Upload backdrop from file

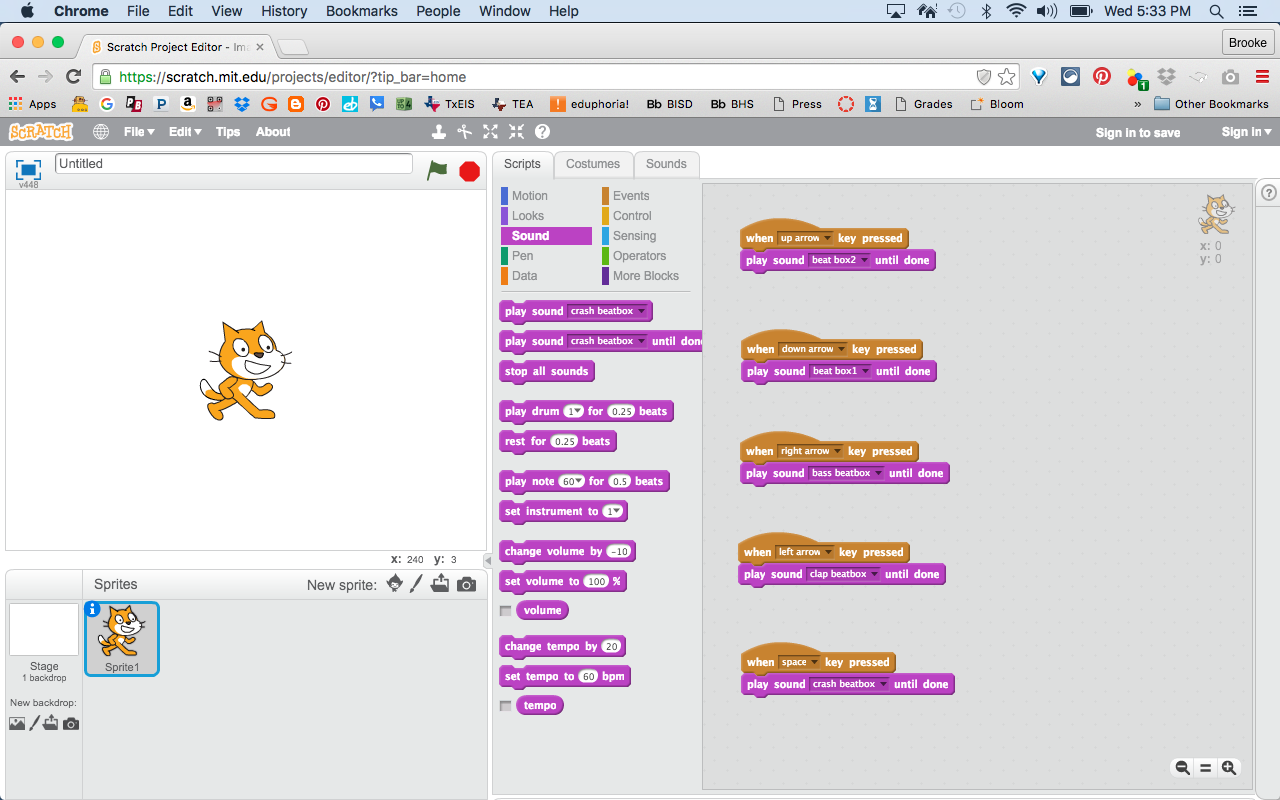[51, 723]
